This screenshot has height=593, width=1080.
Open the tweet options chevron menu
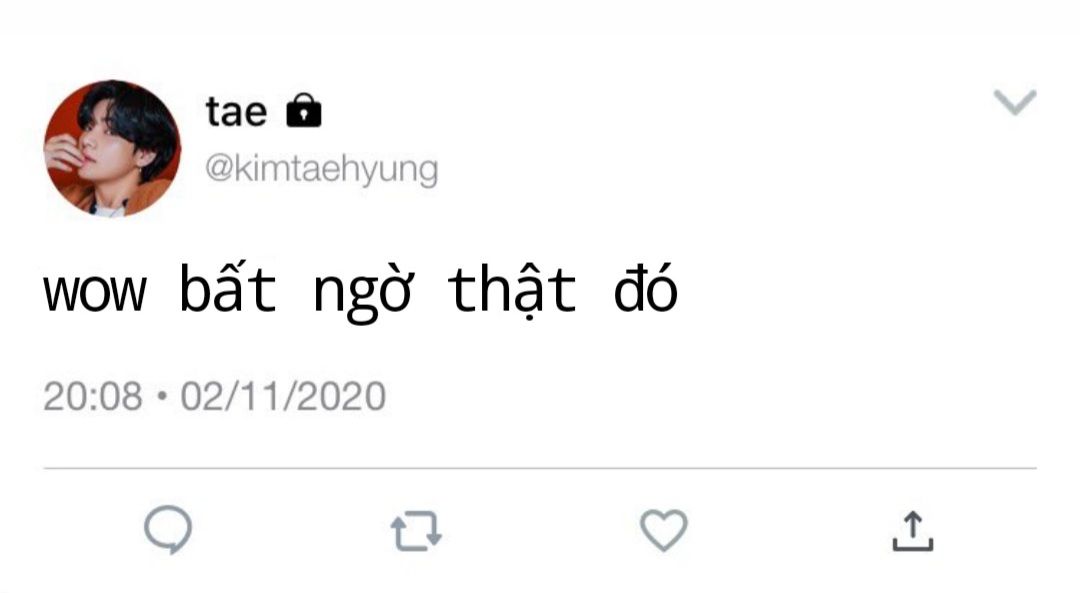pos(1015,102)
